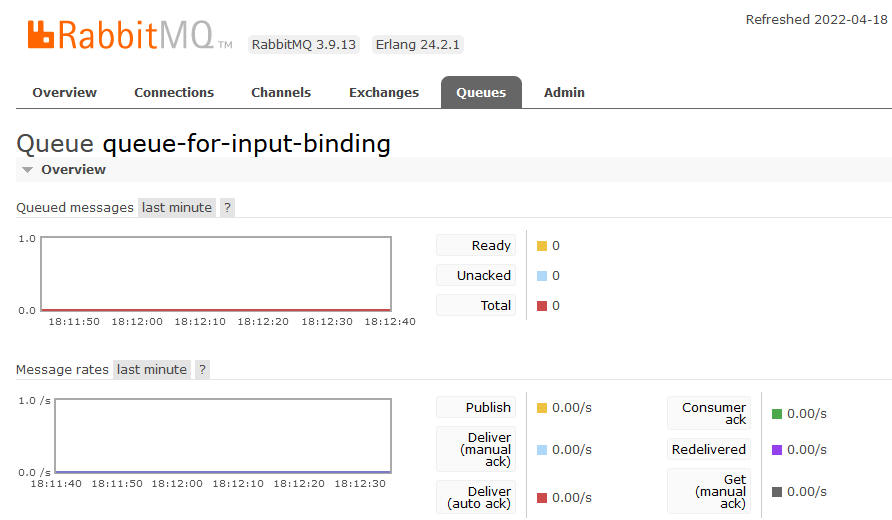Click the Deliver (manual ack) label
Viewport: 892px width, 520px height.
pyautogui.click(x=476, y=449)
